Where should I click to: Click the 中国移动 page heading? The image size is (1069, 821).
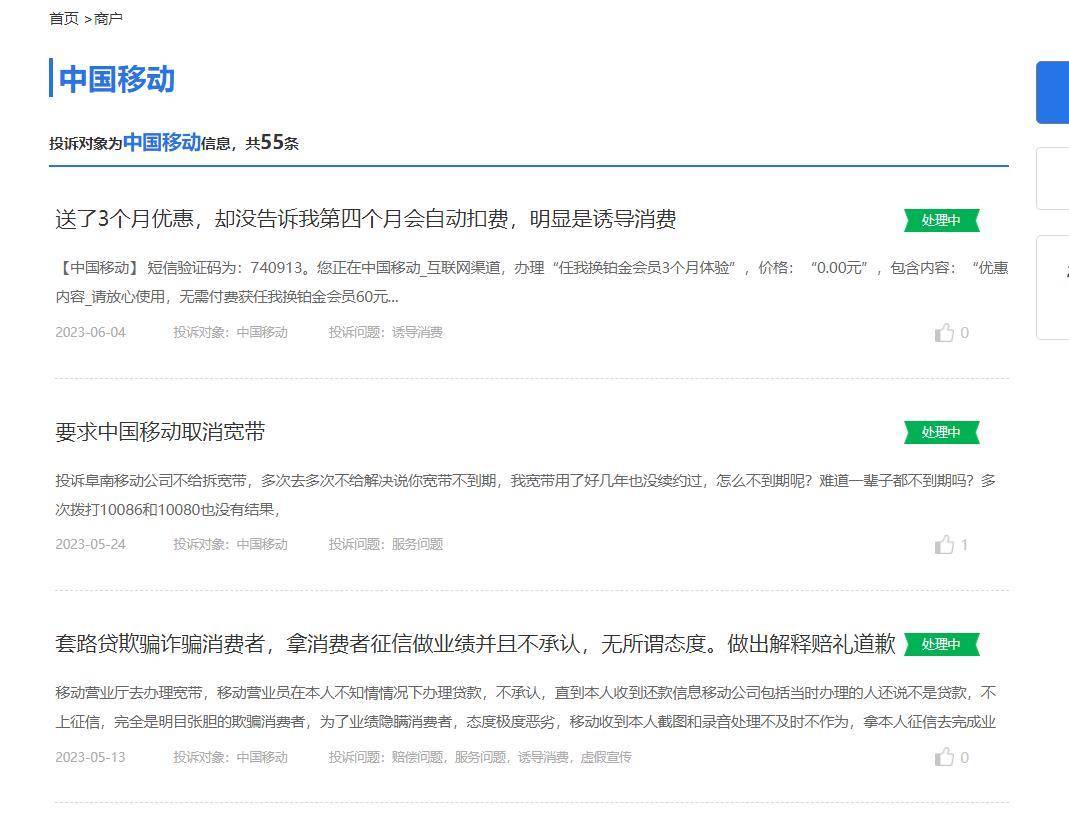point(117,79)
